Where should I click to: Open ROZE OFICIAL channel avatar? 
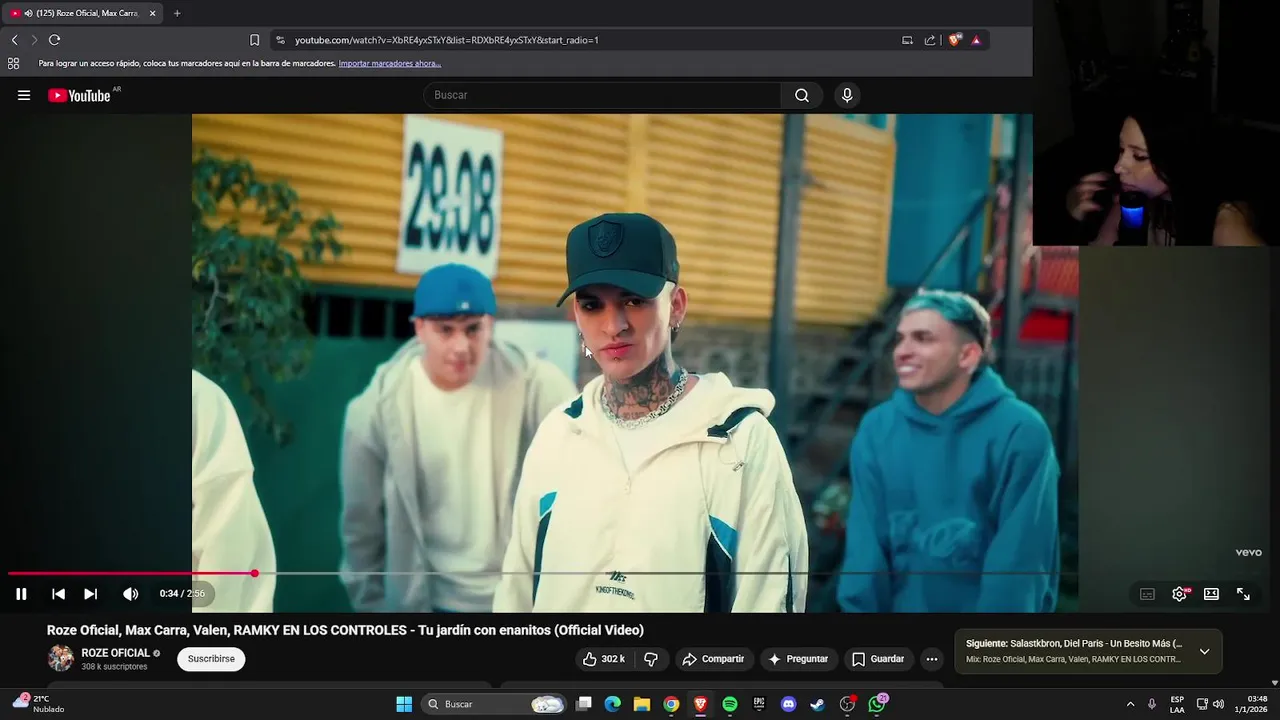[x=61, y=658]
